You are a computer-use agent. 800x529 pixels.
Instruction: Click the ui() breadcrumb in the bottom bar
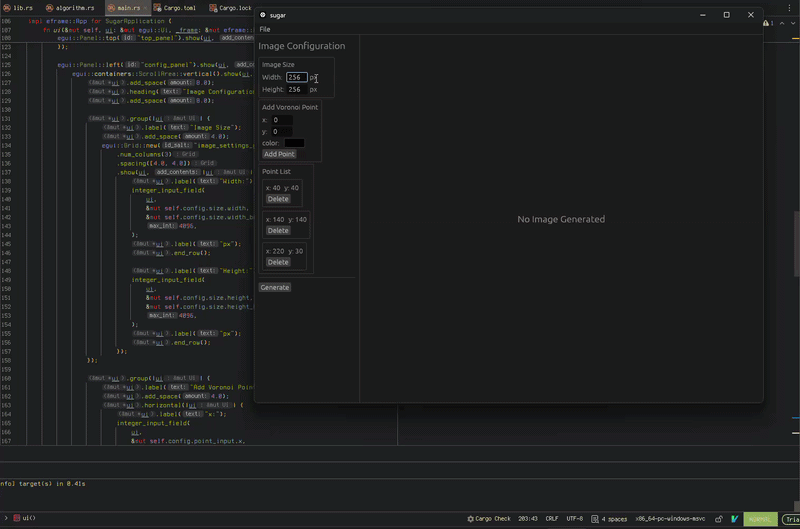(24, 518)
